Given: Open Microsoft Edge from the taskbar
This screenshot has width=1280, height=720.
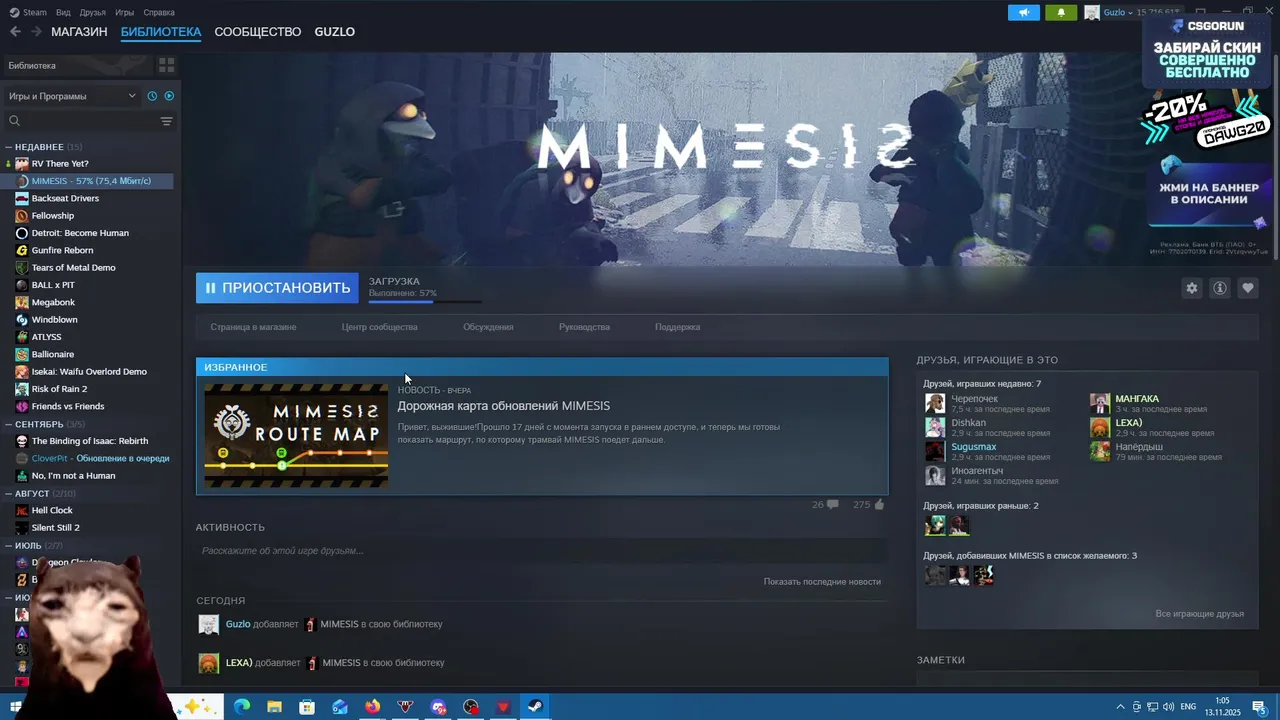Looking at the screenshot, I should click(x=241, y=707).
